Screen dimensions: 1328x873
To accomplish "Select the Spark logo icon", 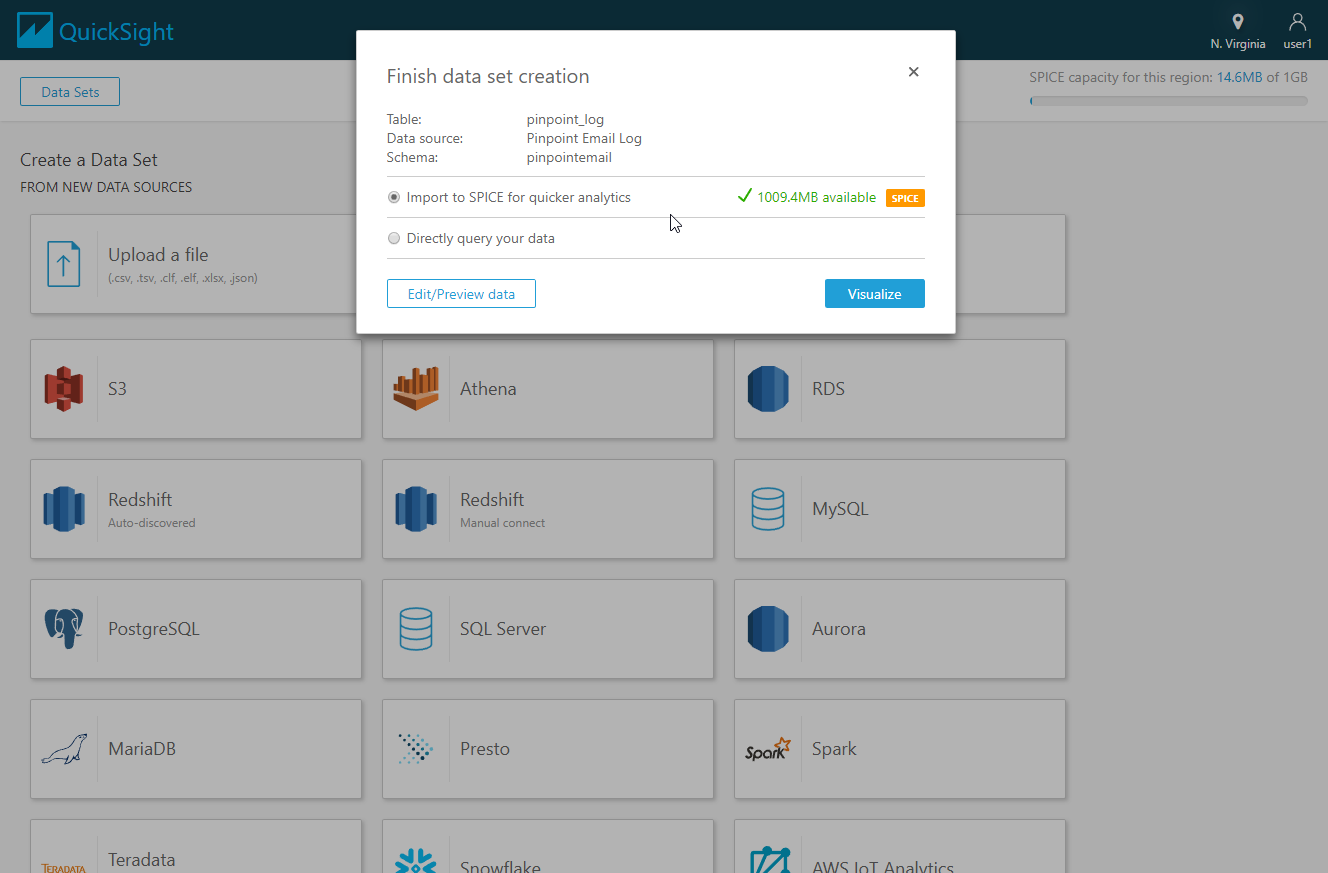I will point(768,749).
